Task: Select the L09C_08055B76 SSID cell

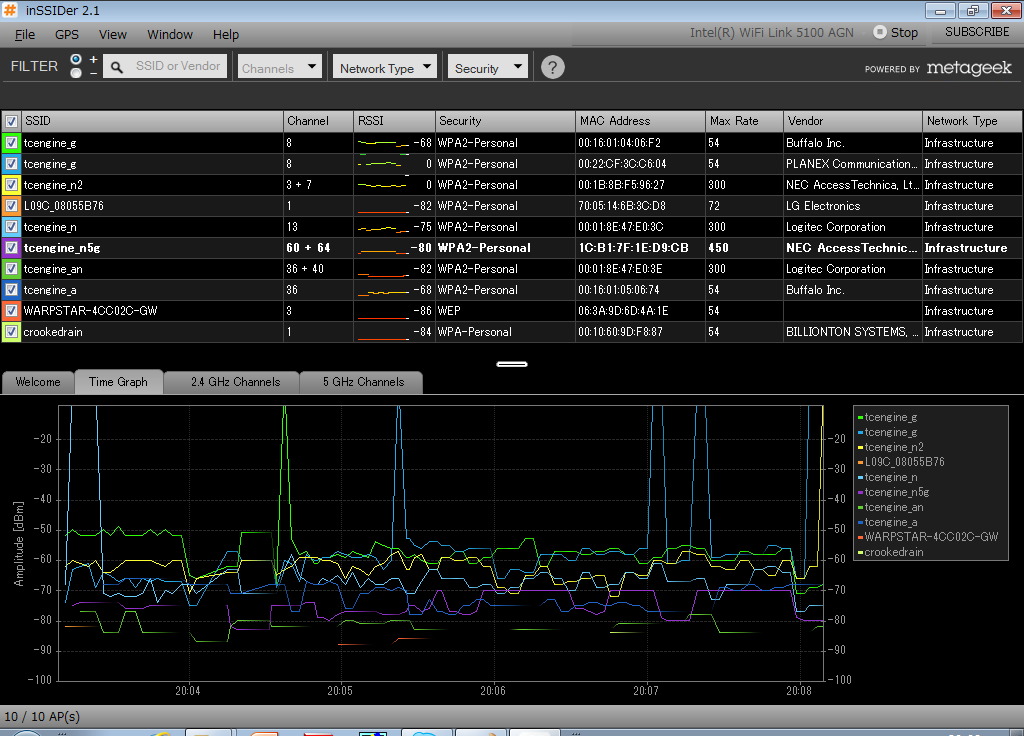Action: 63,206
